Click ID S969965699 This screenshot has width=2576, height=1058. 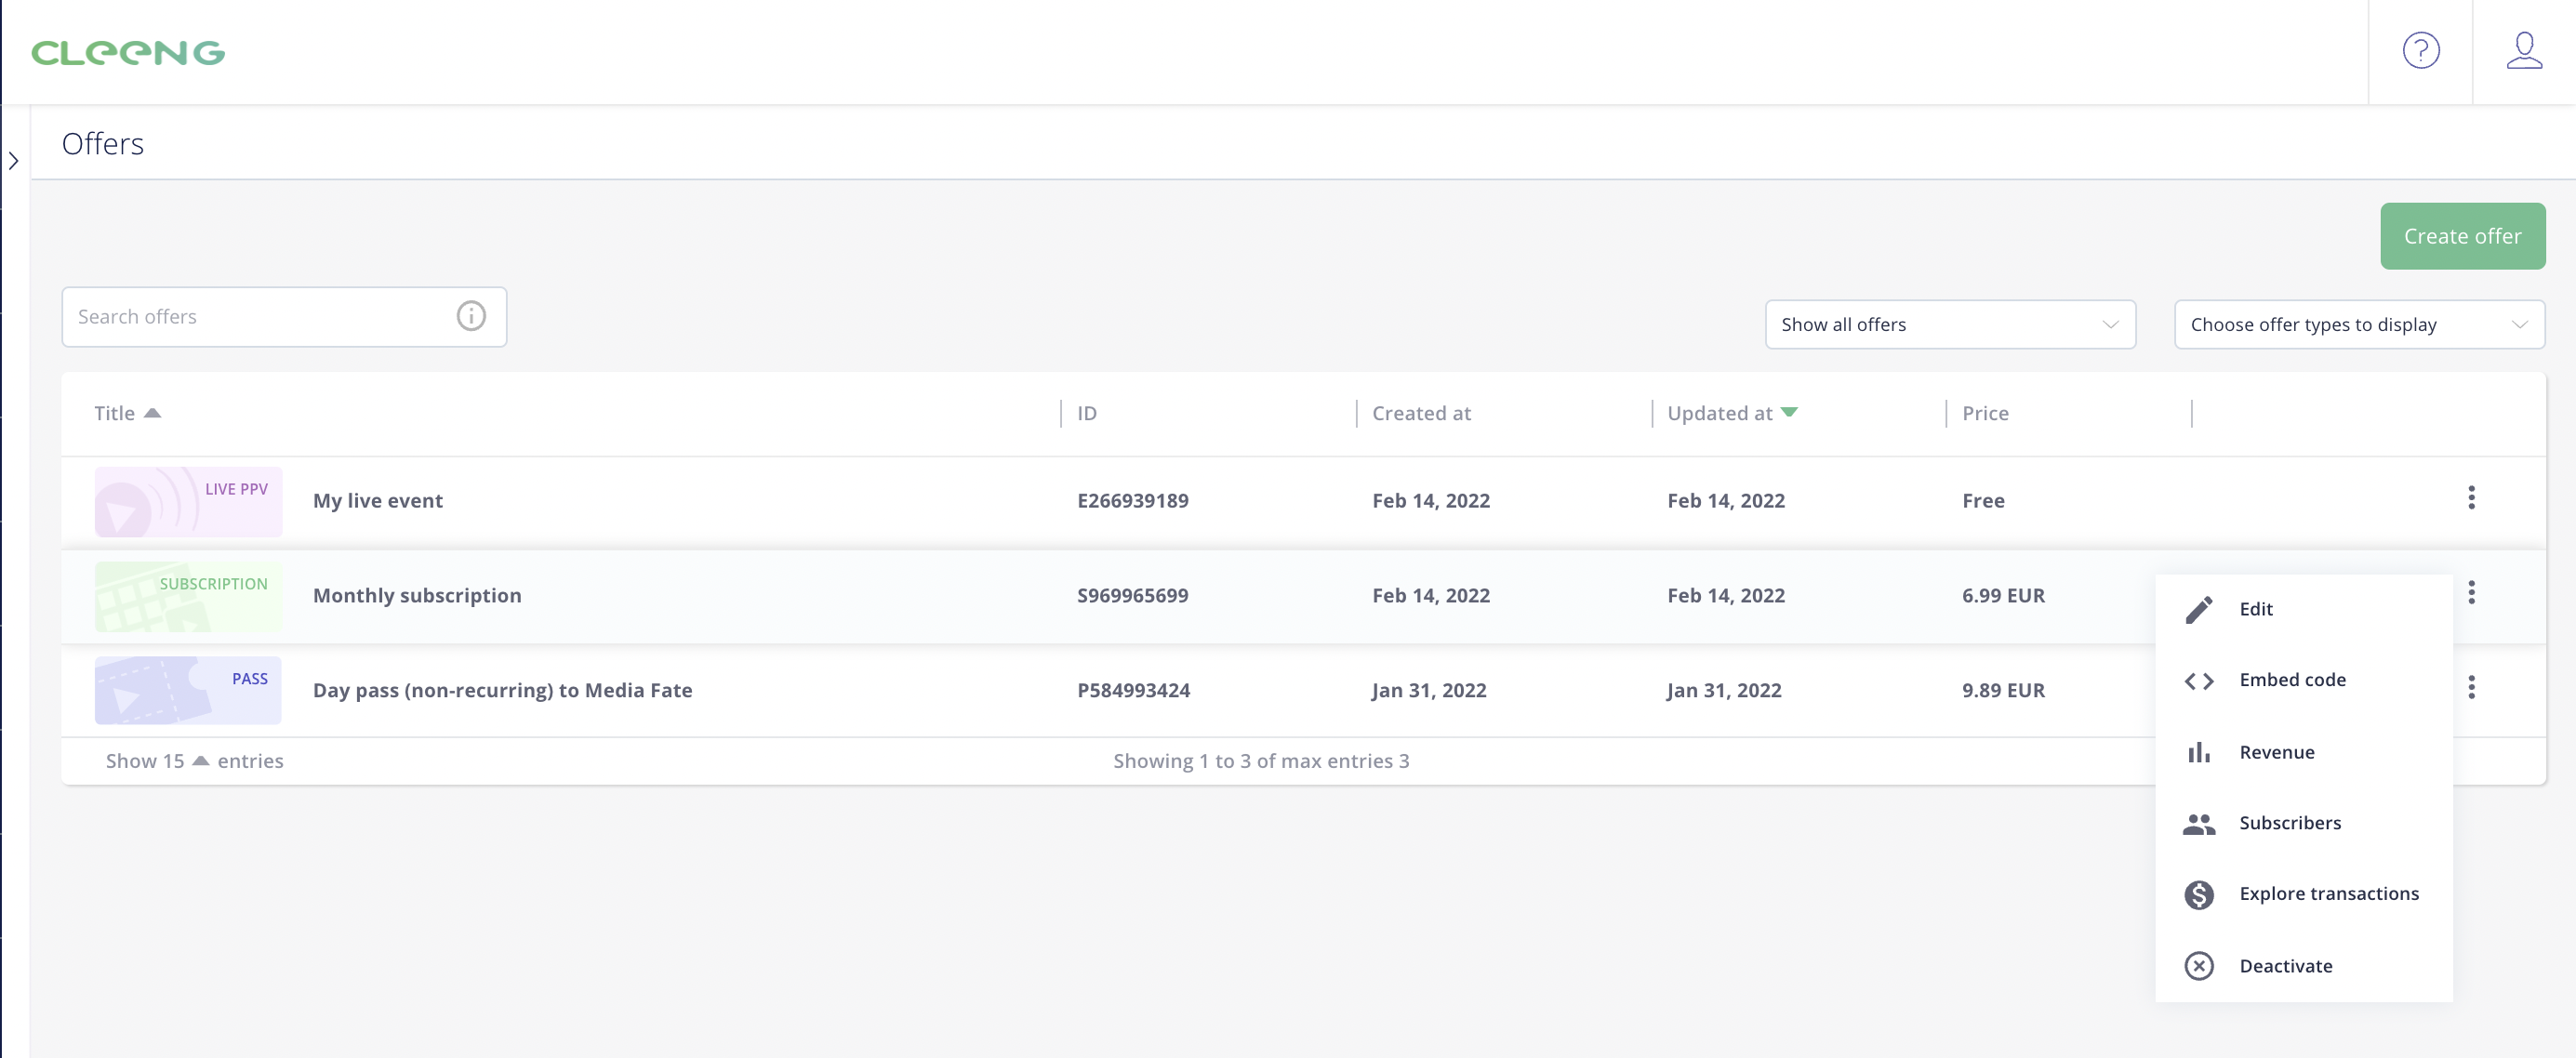point(1132,596)
